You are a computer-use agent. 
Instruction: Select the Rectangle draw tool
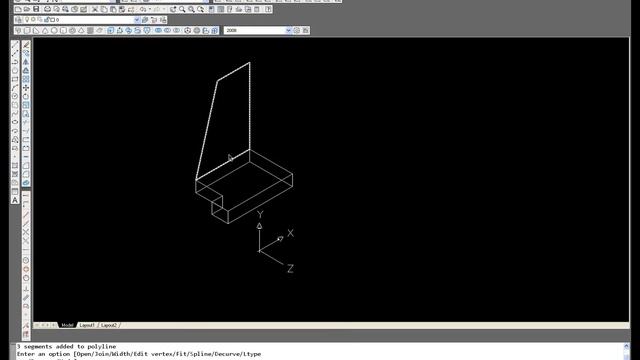[15, 79]
